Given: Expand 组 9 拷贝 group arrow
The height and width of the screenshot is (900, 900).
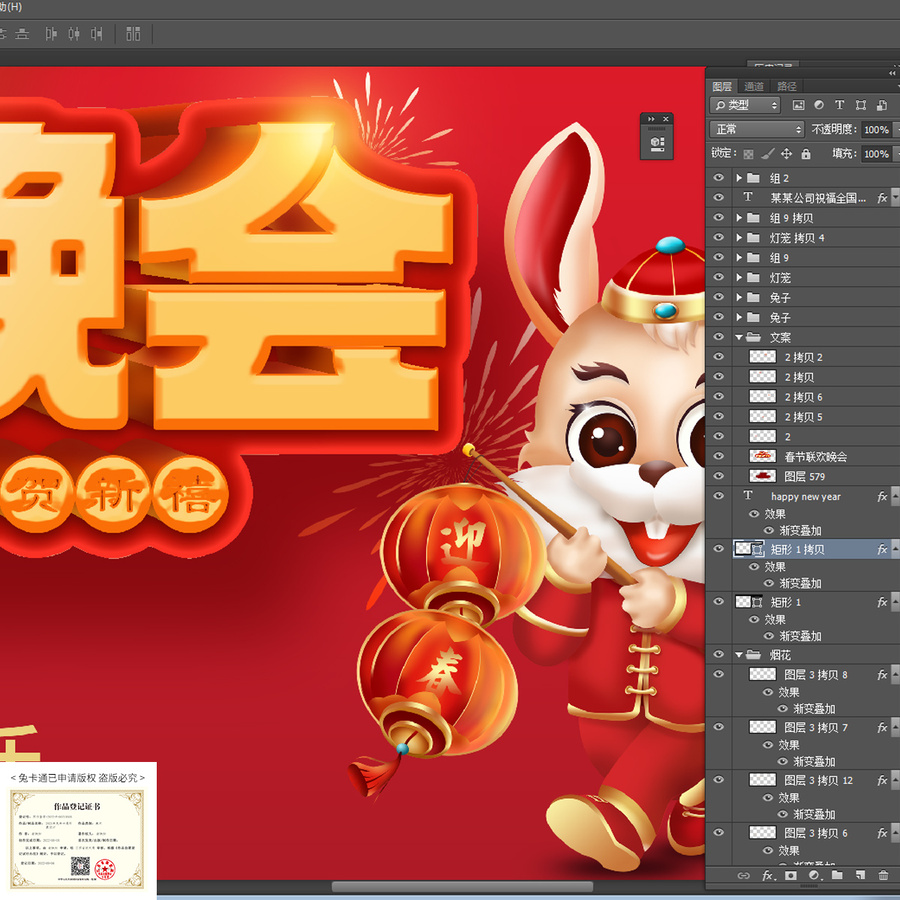Looking at the screenshot, I should pyautogui.click(x=739, y=218).
